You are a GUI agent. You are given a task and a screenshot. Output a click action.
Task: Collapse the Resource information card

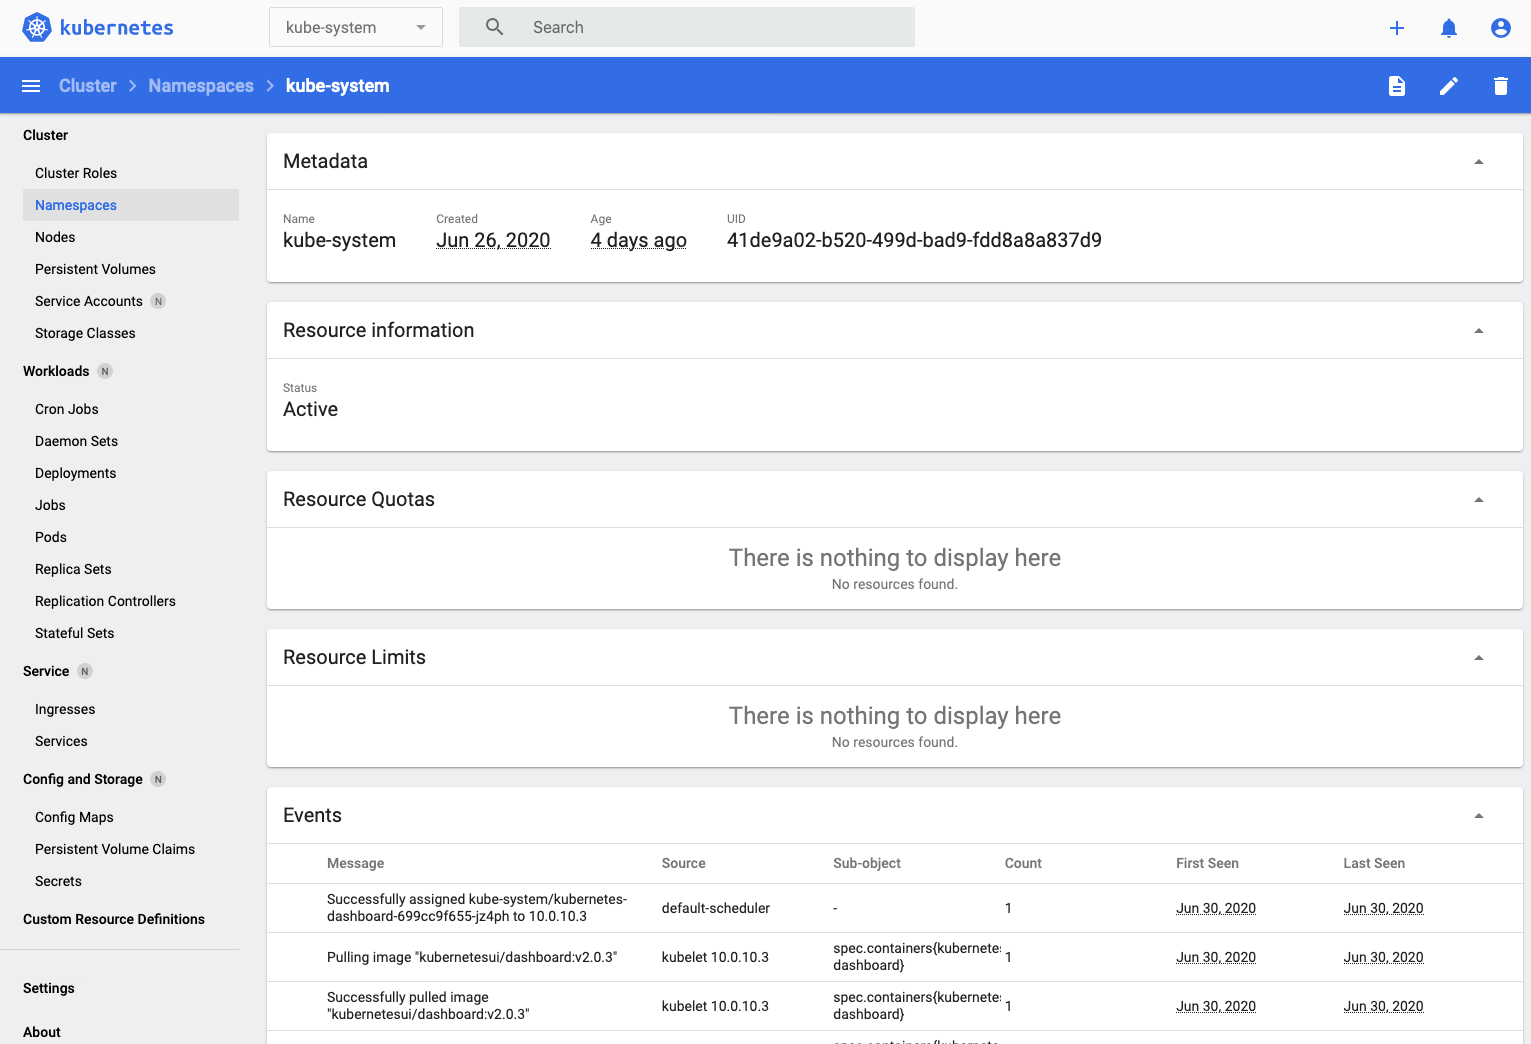[x=1479, y=331]
